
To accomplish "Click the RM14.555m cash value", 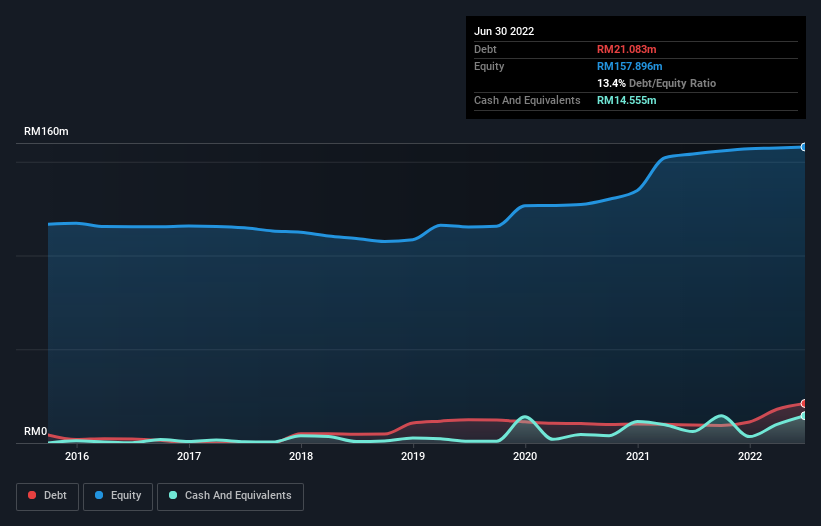I will (x=626, y=100).
